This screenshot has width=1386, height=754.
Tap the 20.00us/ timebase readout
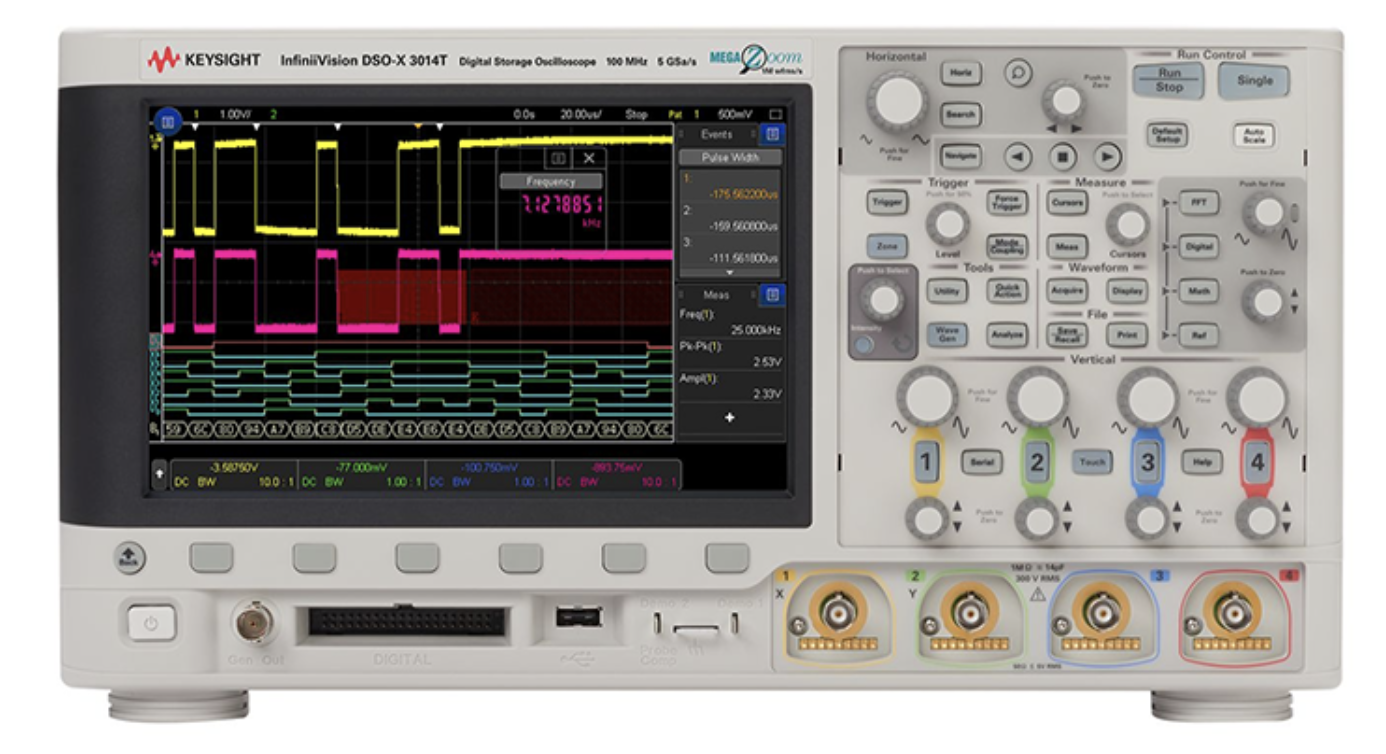pyautogui.click(x=580, y=115)
